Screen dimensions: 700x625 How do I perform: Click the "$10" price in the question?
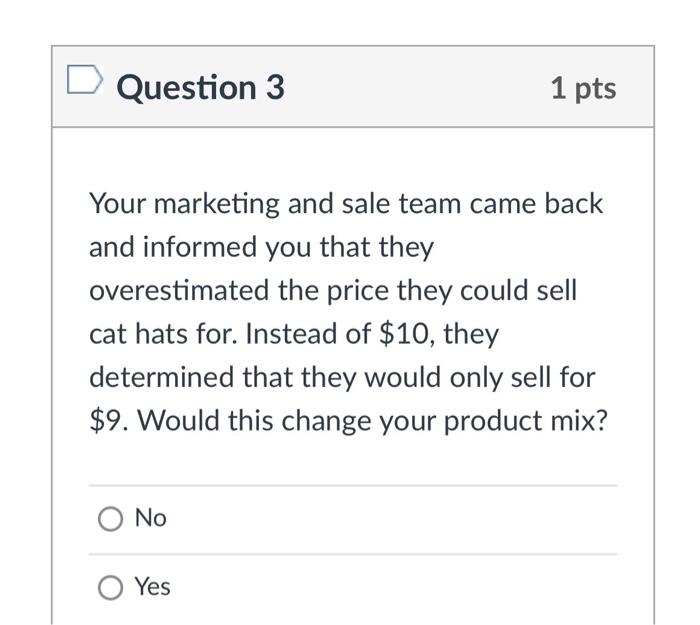[x=400, y=333]
